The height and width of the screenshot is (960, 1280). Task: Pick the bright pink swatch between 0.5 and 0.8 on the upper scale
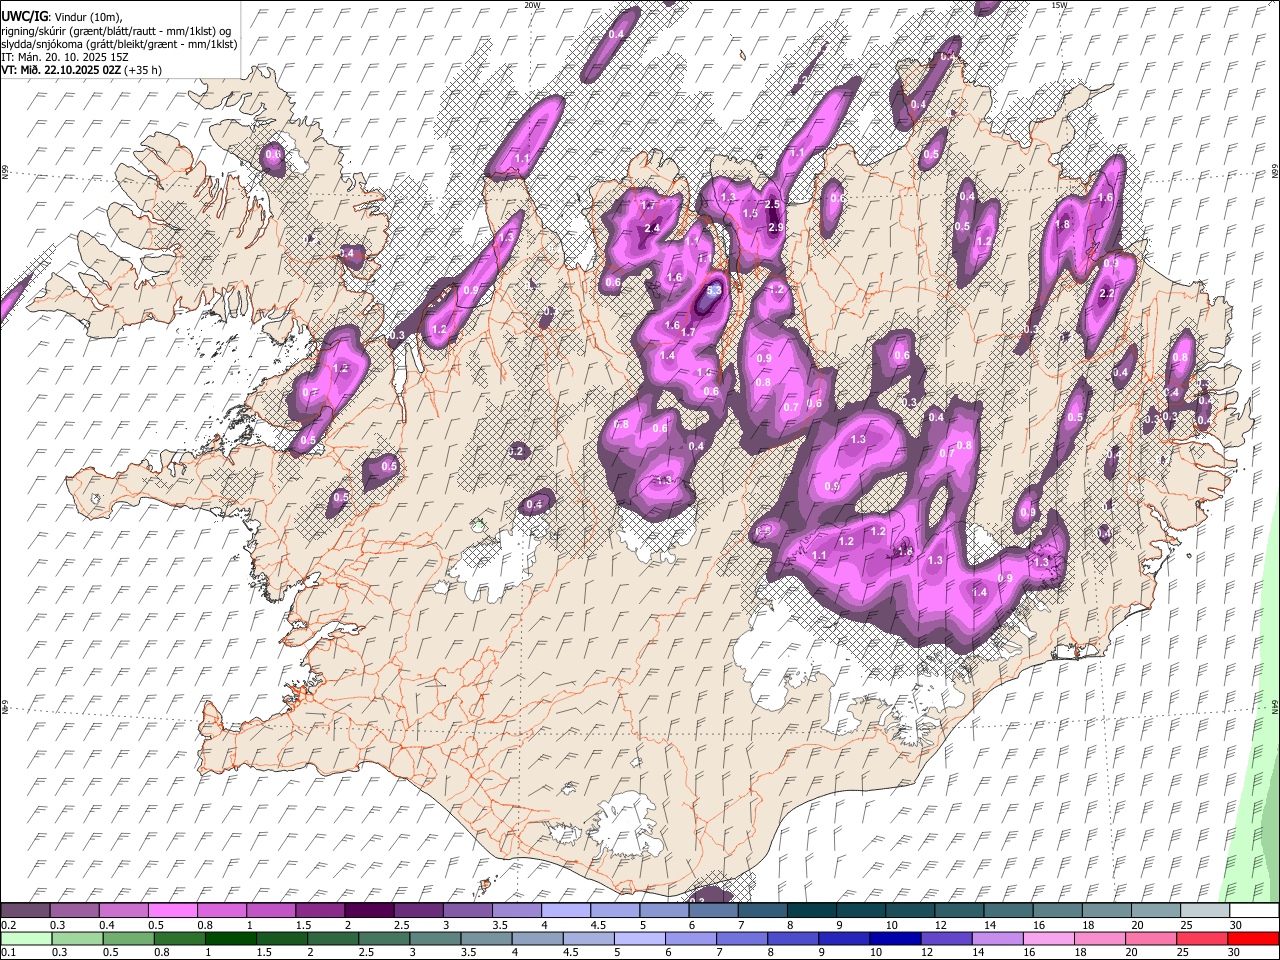click(172, 910)
